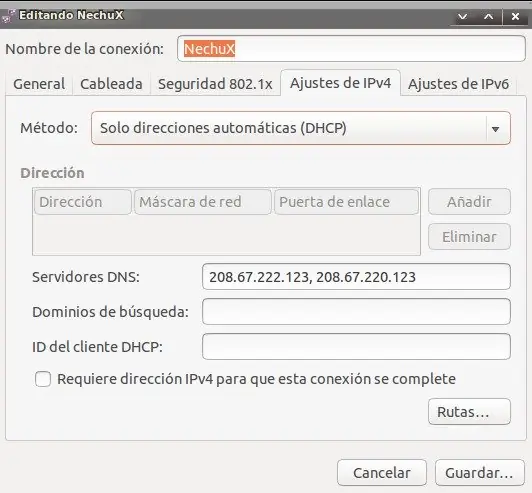Click inside the Servidores DNS field
This screenshot has width=532, height=493.
(356, 277)
